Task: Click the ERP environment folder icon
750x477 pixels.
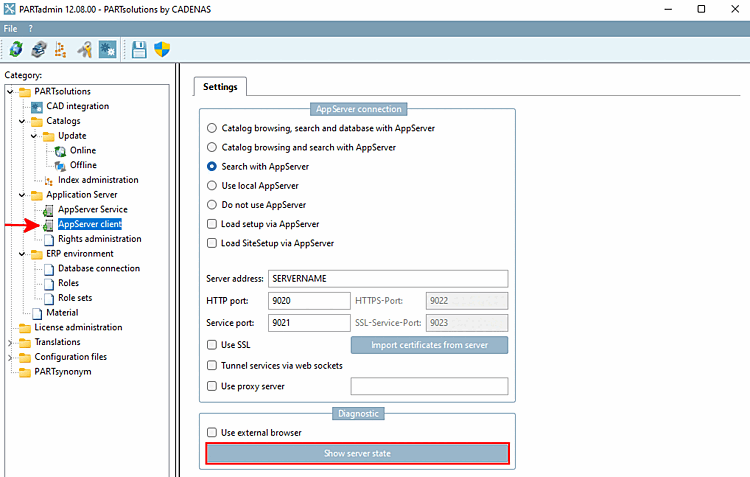Action: 37,254
